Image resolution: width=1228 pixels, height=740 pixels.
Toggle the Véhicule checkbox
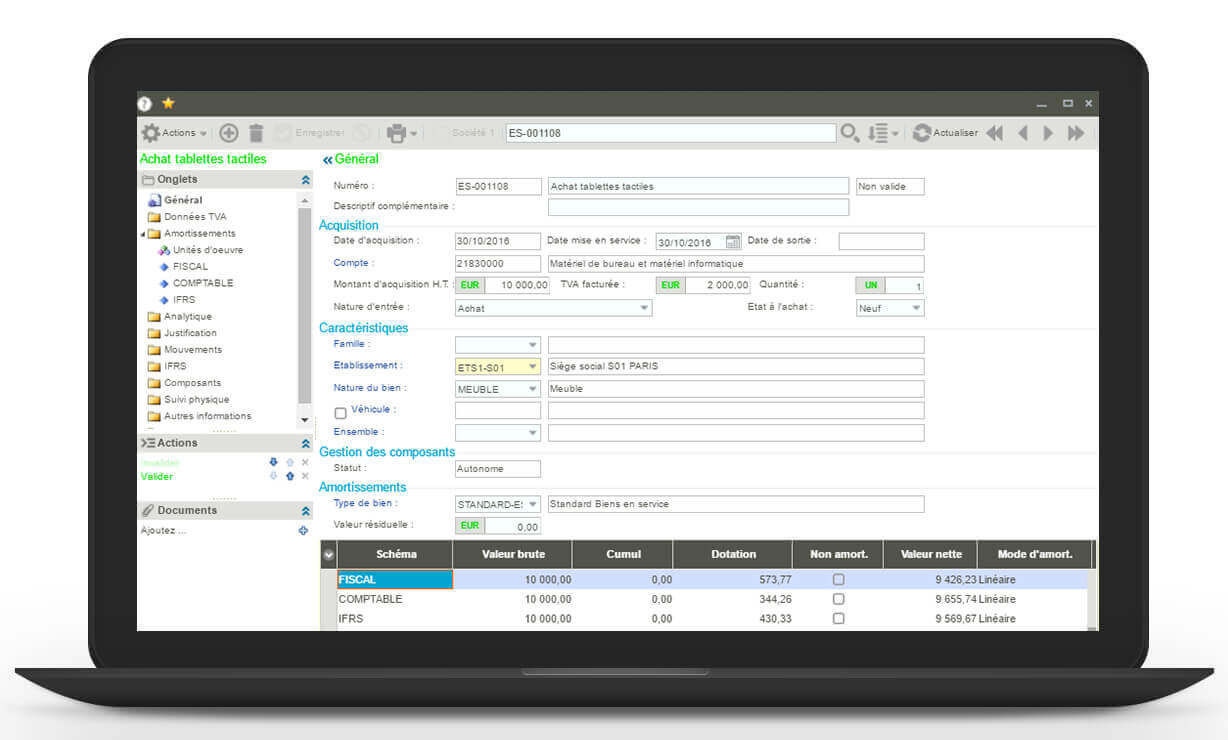[x=340, y=411]
